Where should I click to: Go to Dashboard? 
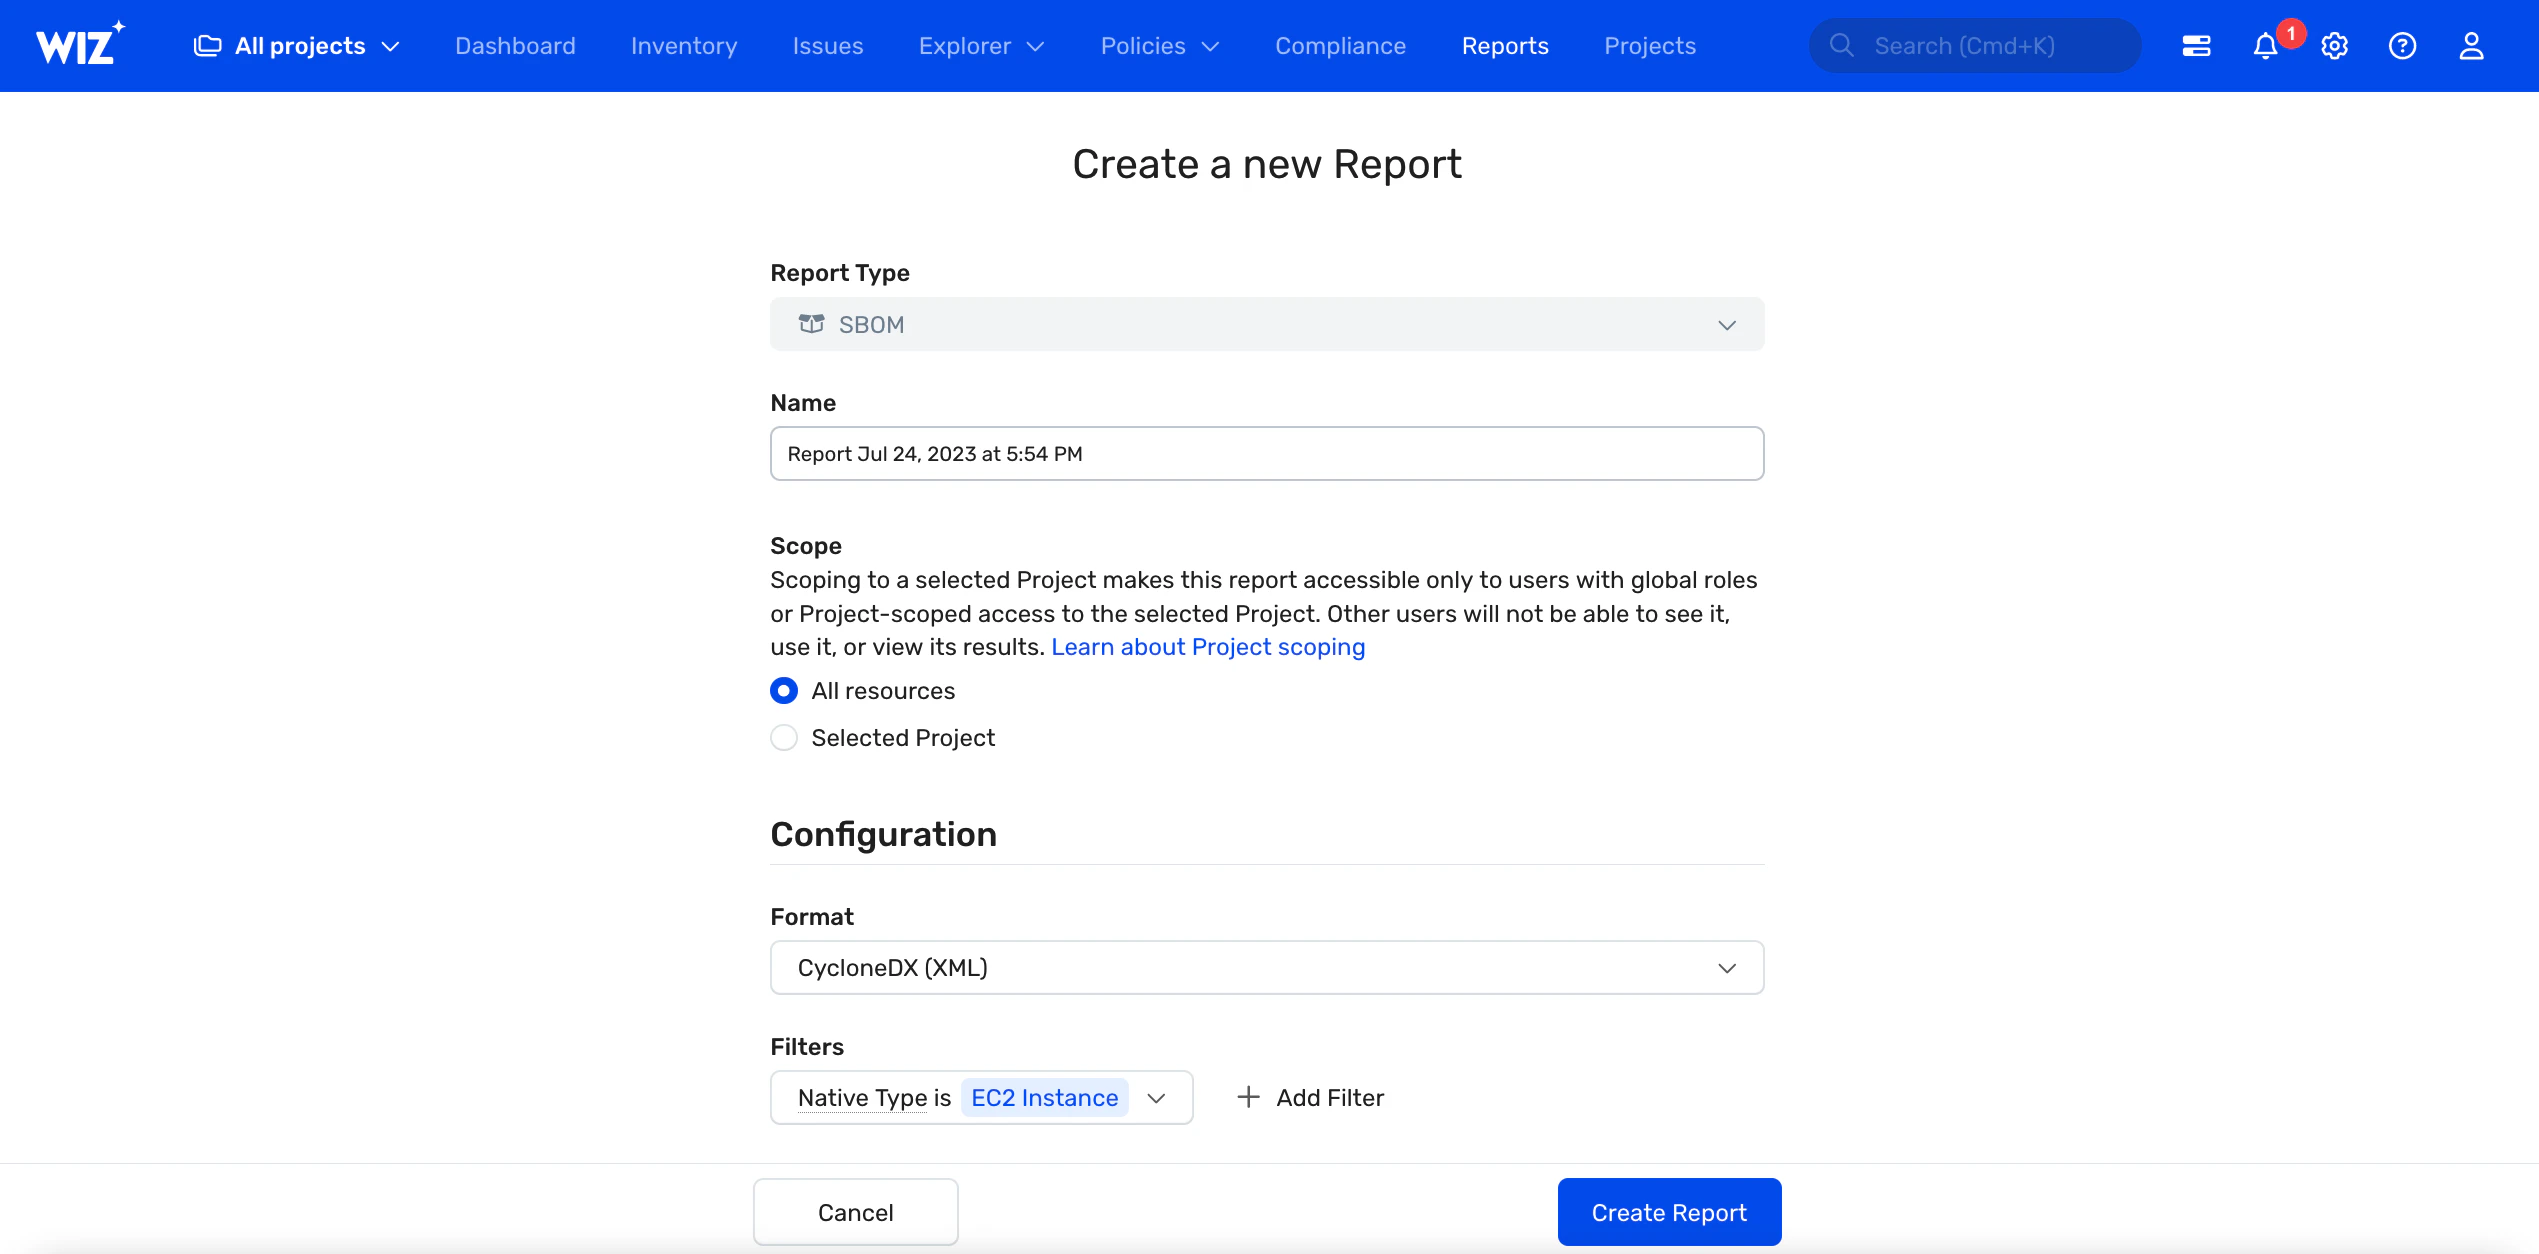(x=515, y=46)
